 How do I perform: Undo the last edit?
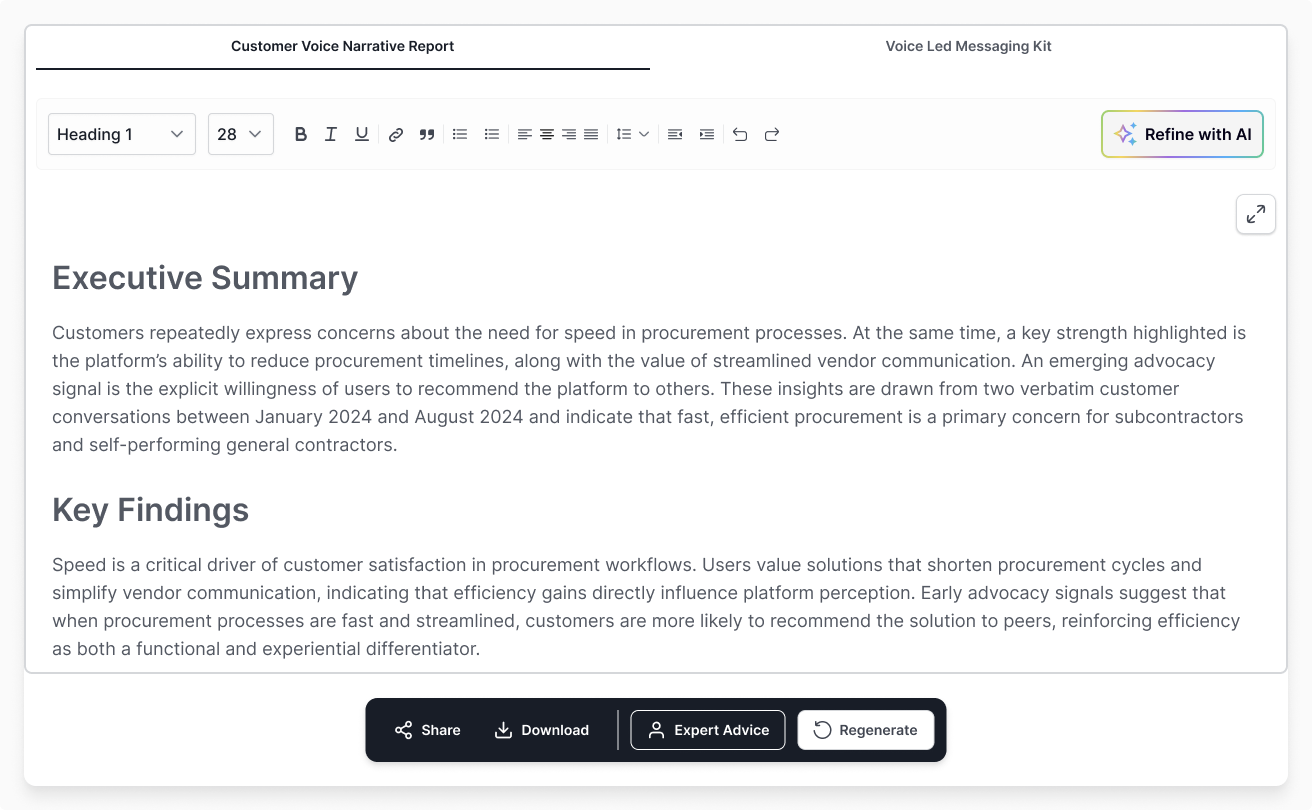[x=740, y=133]
